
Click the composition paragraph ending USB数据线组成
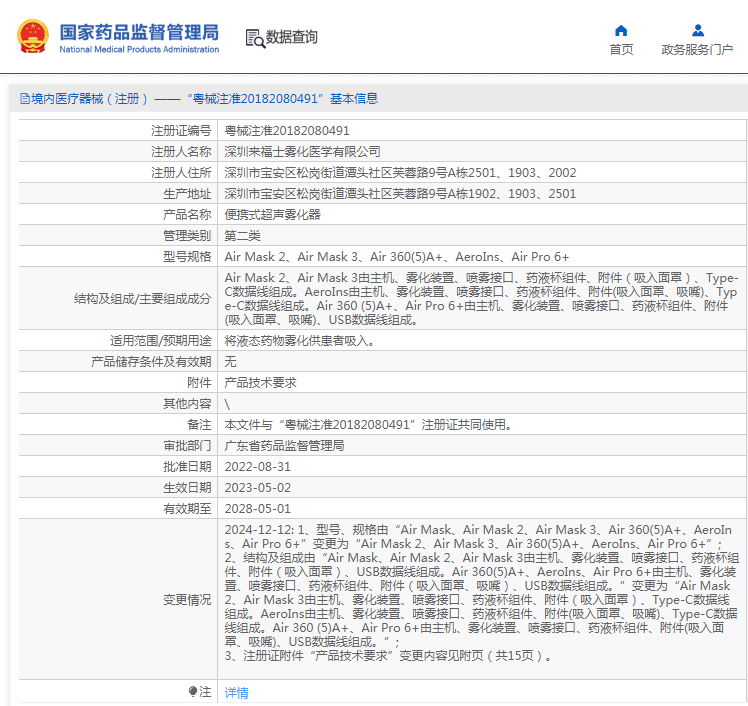481,299
